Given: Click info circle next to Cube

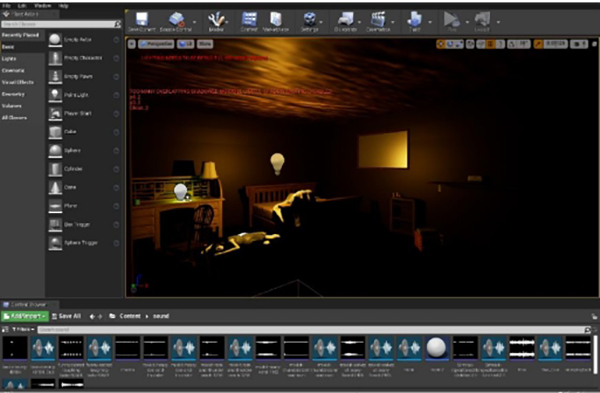Looking at the screenshot, I should click(x=116, y=132).
